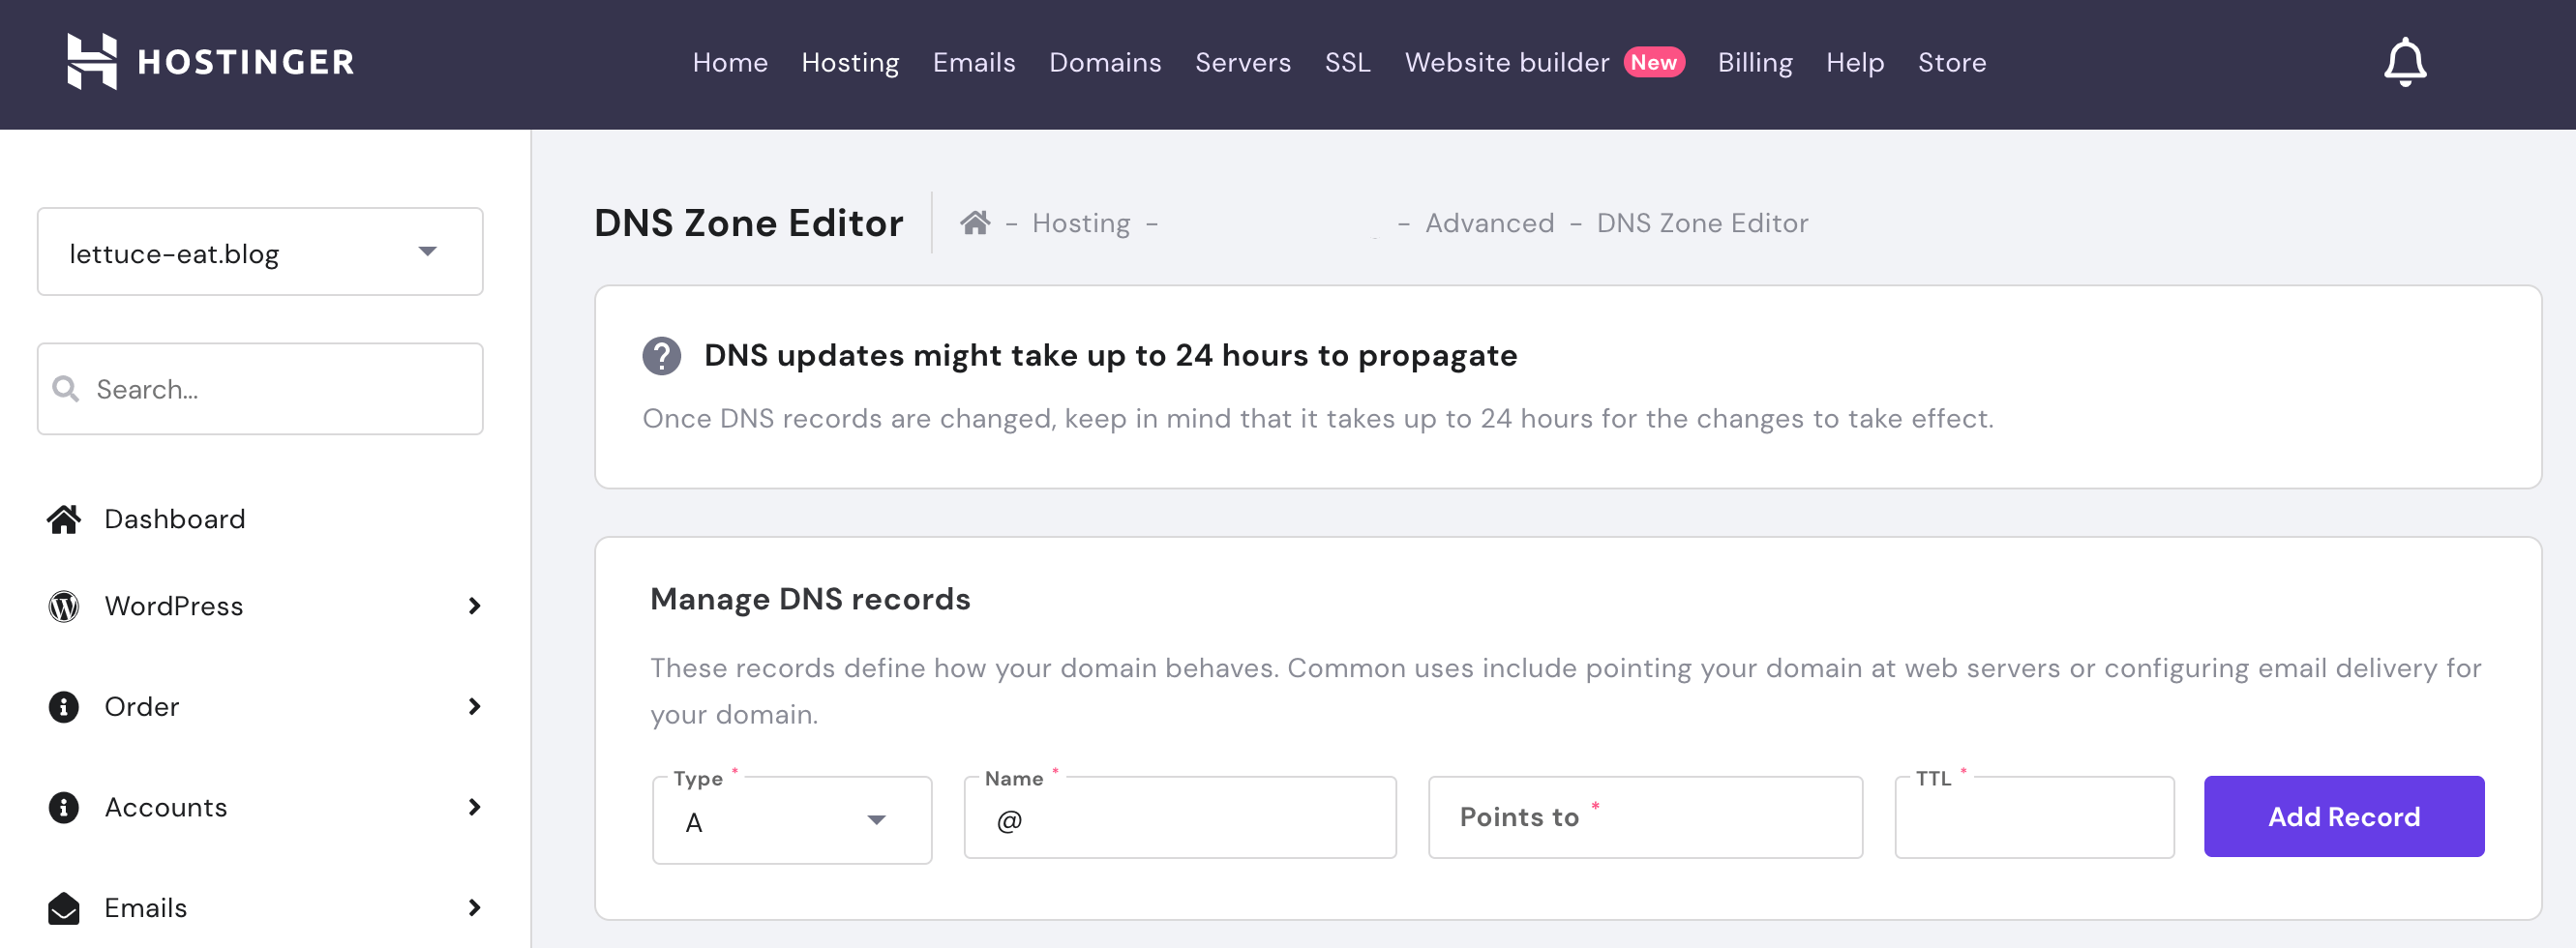The width and height of the screenshot is (2576, 948).
Task: Expand the WordPress sidebar section
Action: pos(474,606)
